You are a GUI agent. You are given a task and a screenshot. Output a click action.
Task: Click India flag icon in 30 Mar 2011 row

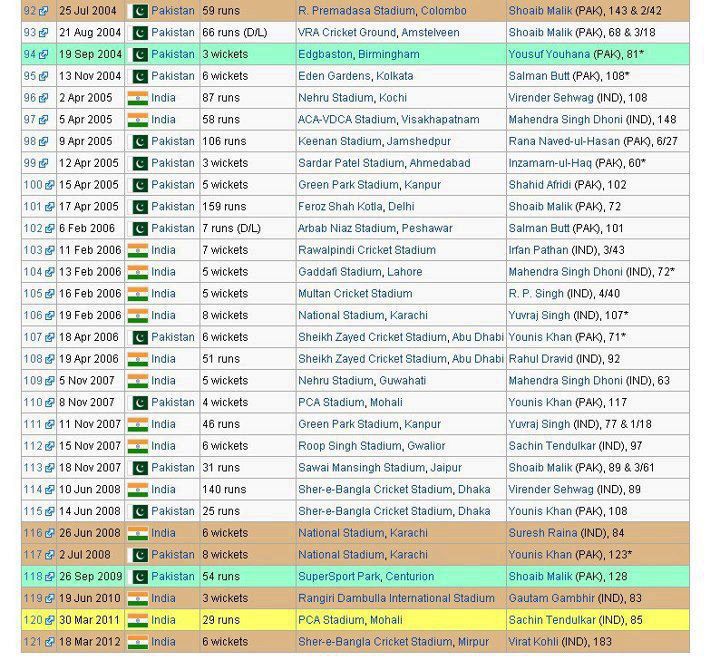click(138, 620)
